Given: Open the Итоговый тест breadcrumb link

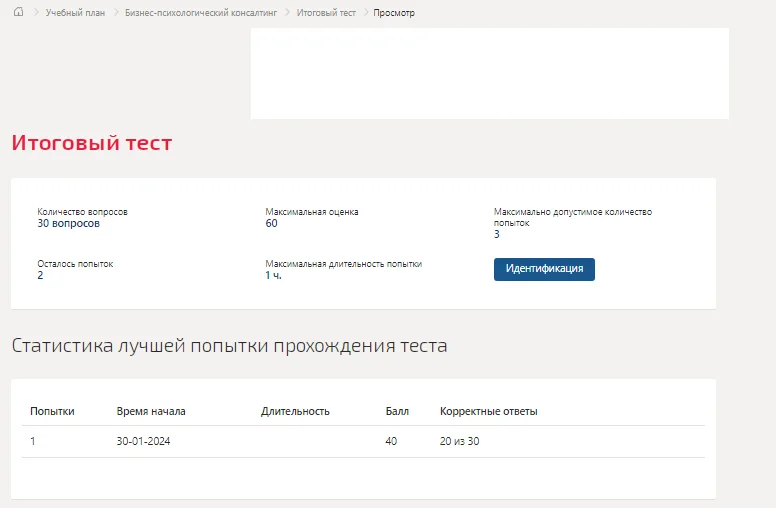Looking at the screenshot, I should 326,13.
